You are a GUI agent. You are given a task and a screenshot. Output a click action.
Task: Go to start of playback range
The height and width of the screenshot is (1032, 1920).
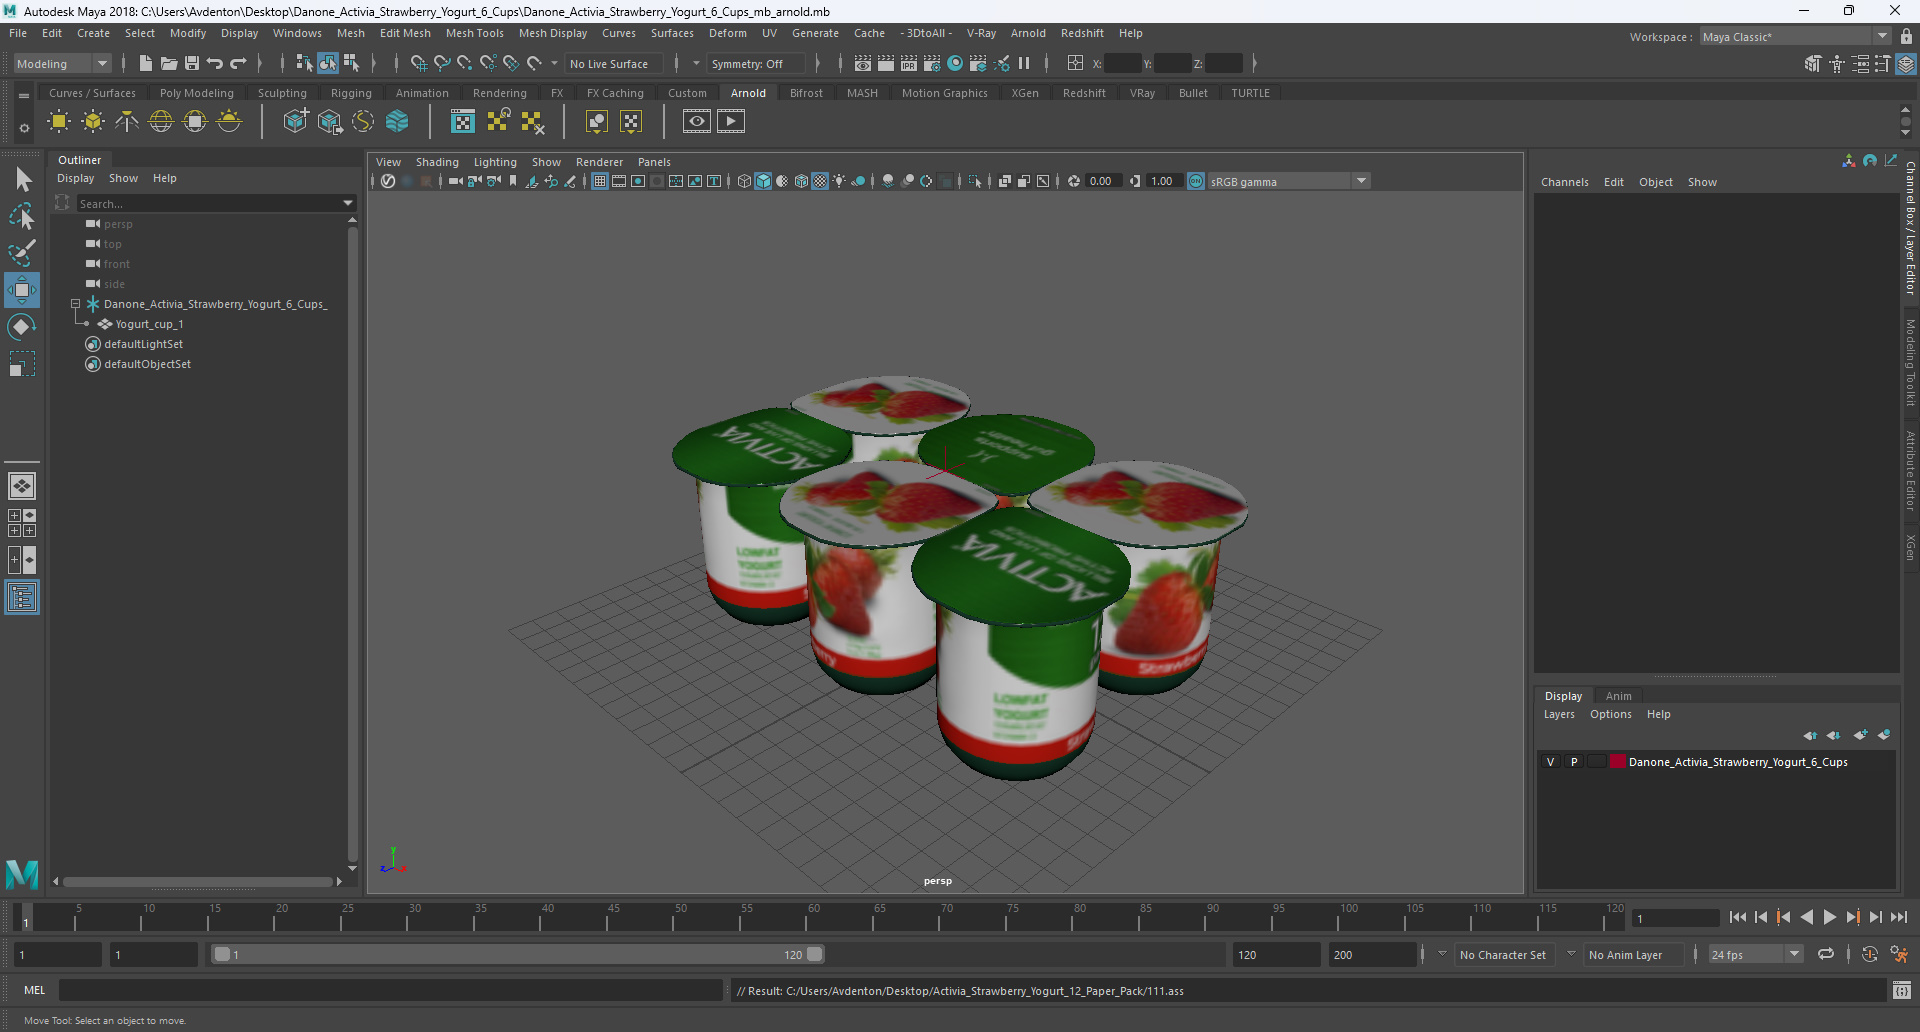point(1737,917)
